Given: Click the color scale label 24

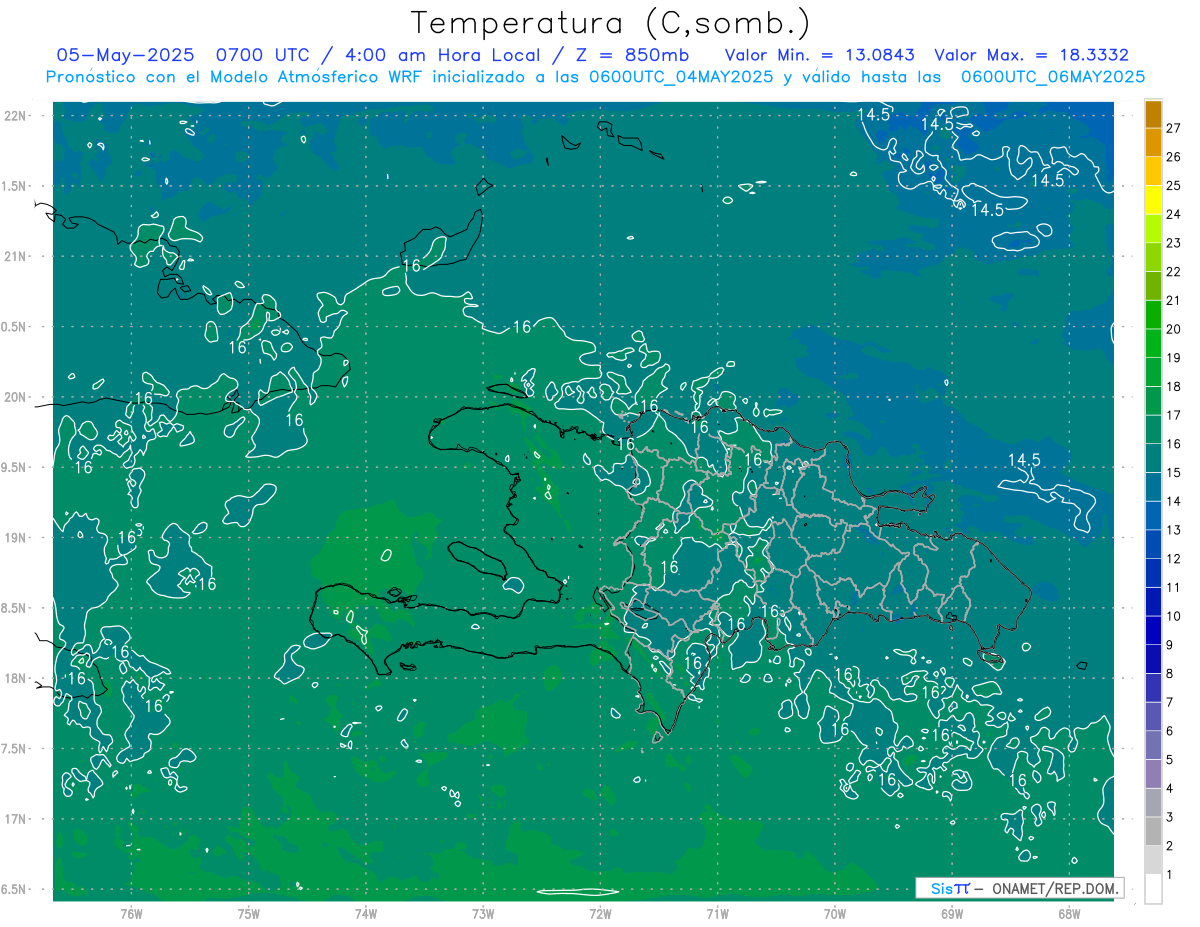Looking at the screenshot, I should click(1174, 214).
